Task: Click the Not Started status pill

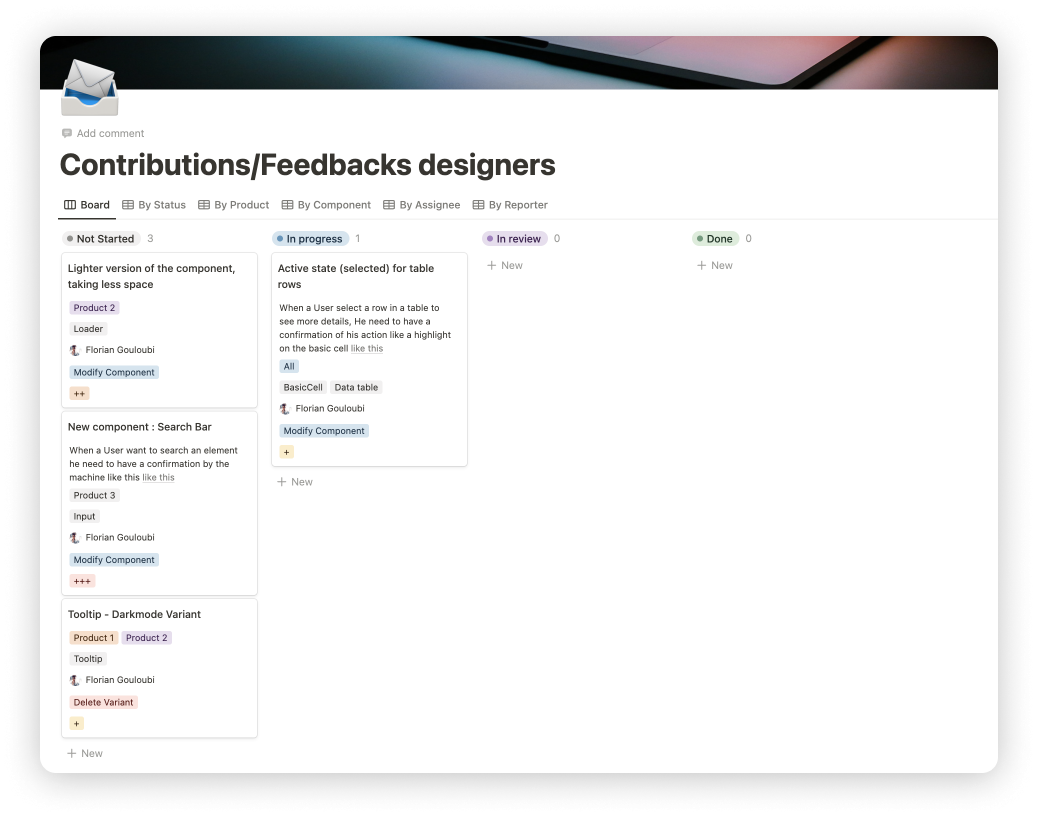Action: tap(100, 238)
